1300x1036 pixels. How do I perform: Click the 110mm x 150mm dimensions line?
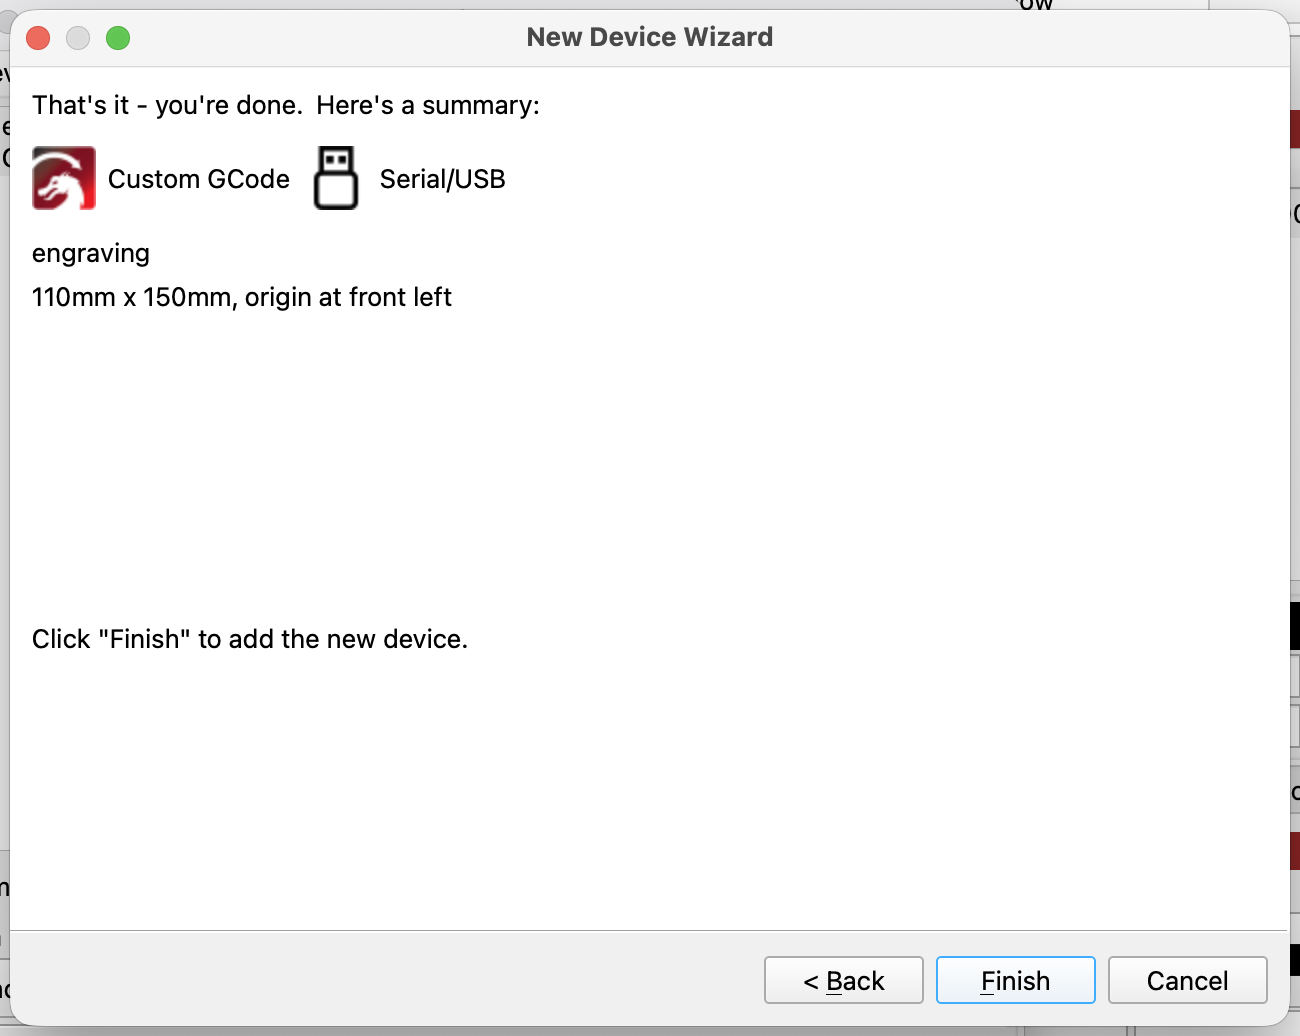241,297
